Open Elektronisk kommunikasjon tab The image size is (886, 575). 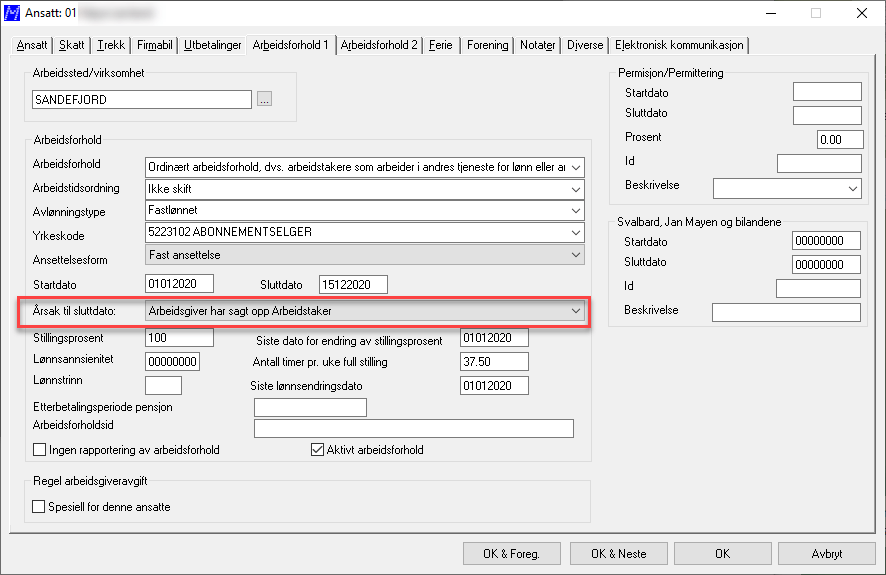tap(679, 45)
